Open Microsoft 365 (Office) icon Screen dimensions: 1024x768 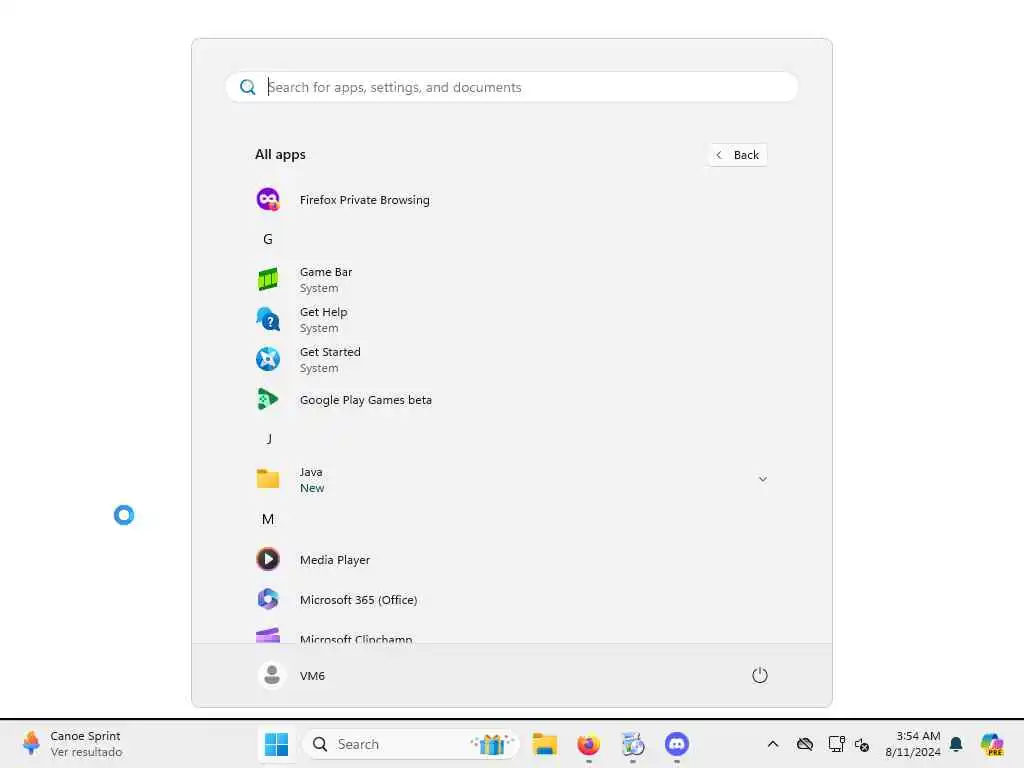click(268, 599)
